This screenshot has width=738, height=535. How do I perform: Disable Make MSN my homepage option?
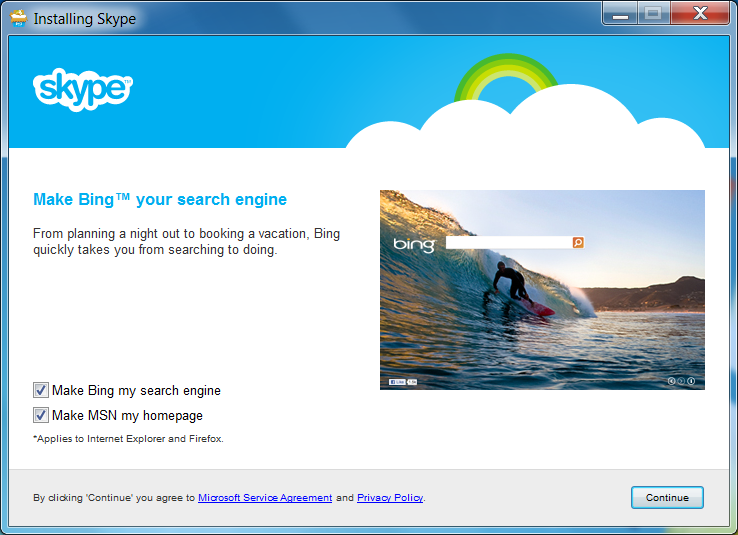[x=41, y=415]
